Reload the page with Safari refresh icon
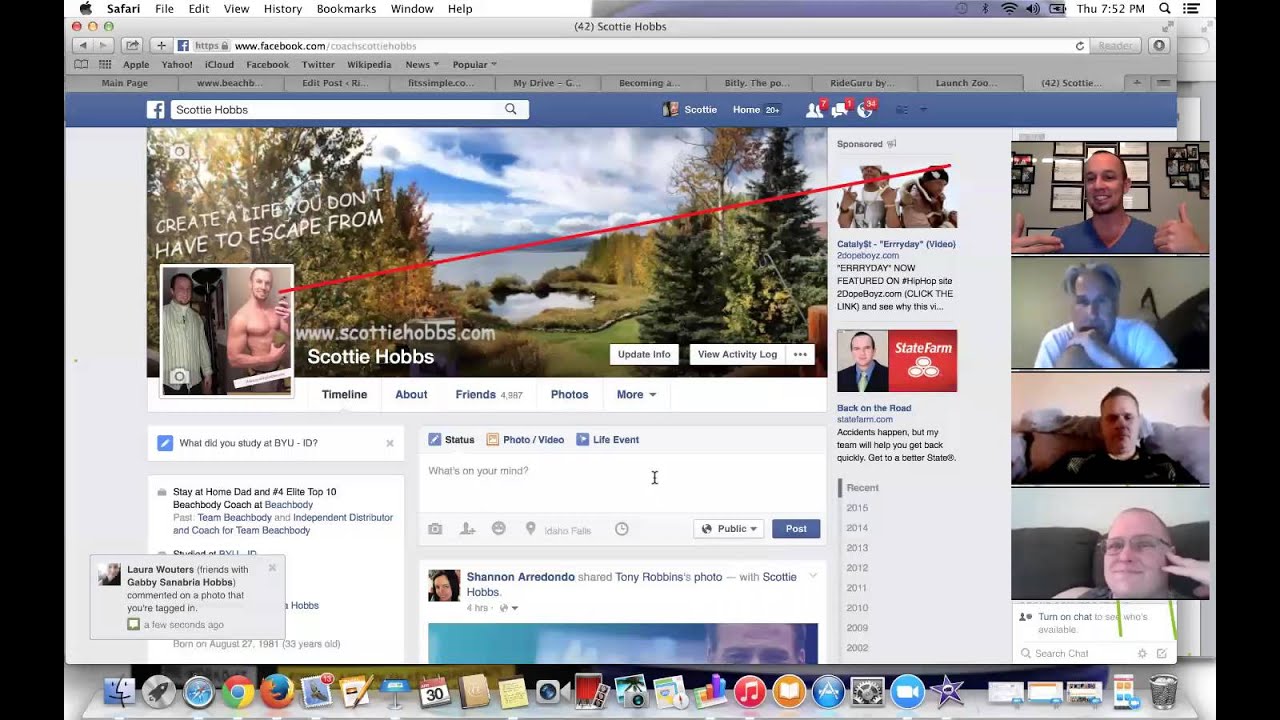 (x=1080, y=46)
